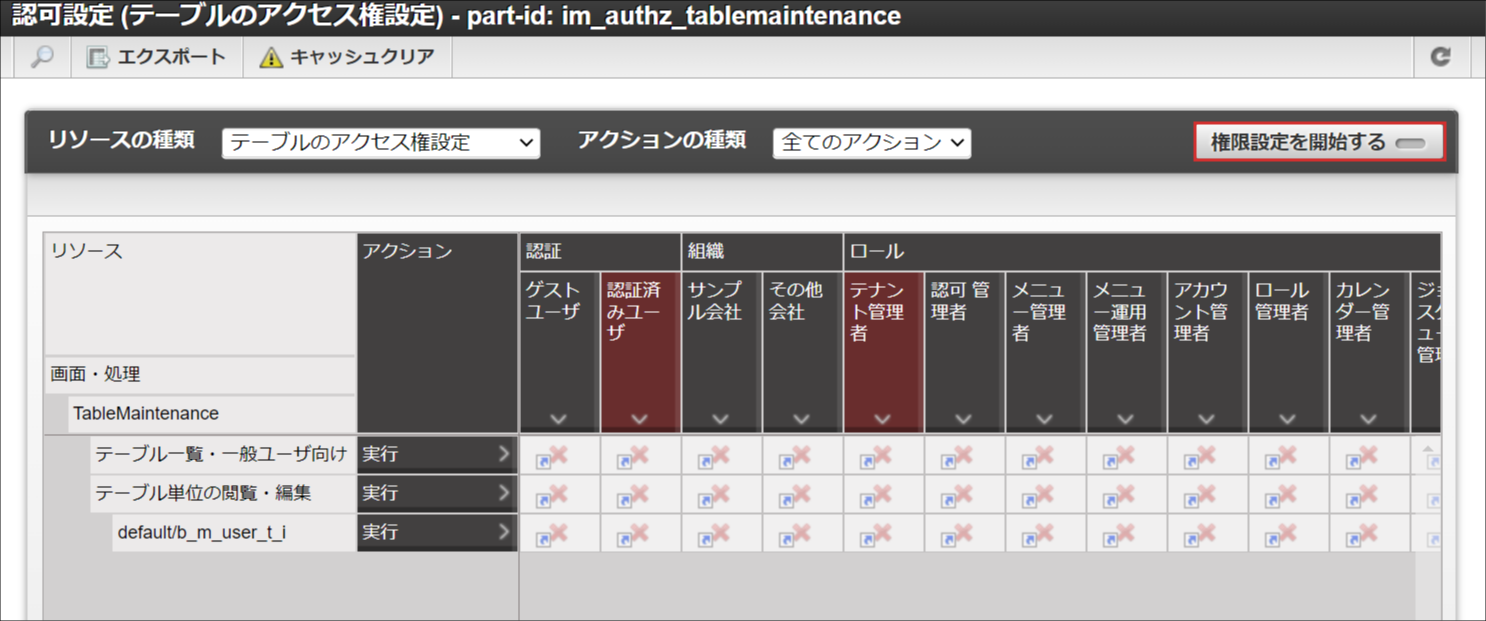The height and width of the screenshot is (621, 1486).
Task: Open the action type dropdown
Action: point(871,143)
